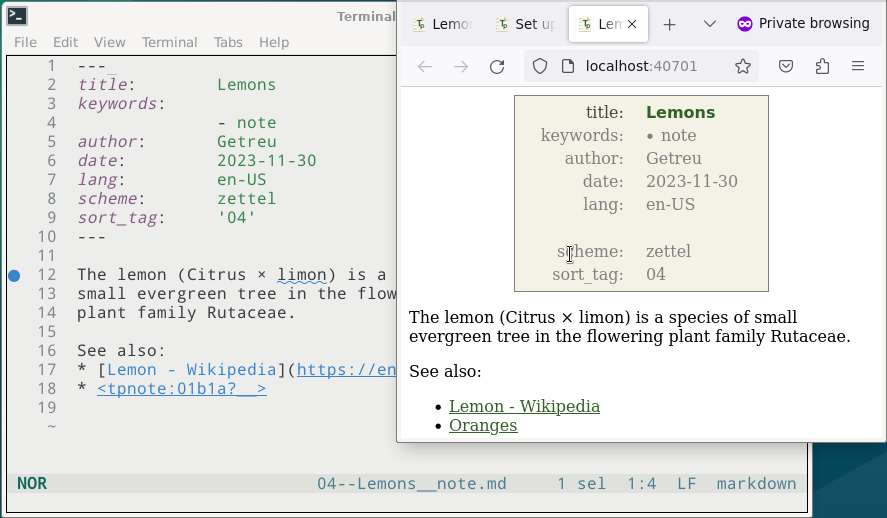
Task: Open the Firefox hamburger application menu
Action: point(858,67)
